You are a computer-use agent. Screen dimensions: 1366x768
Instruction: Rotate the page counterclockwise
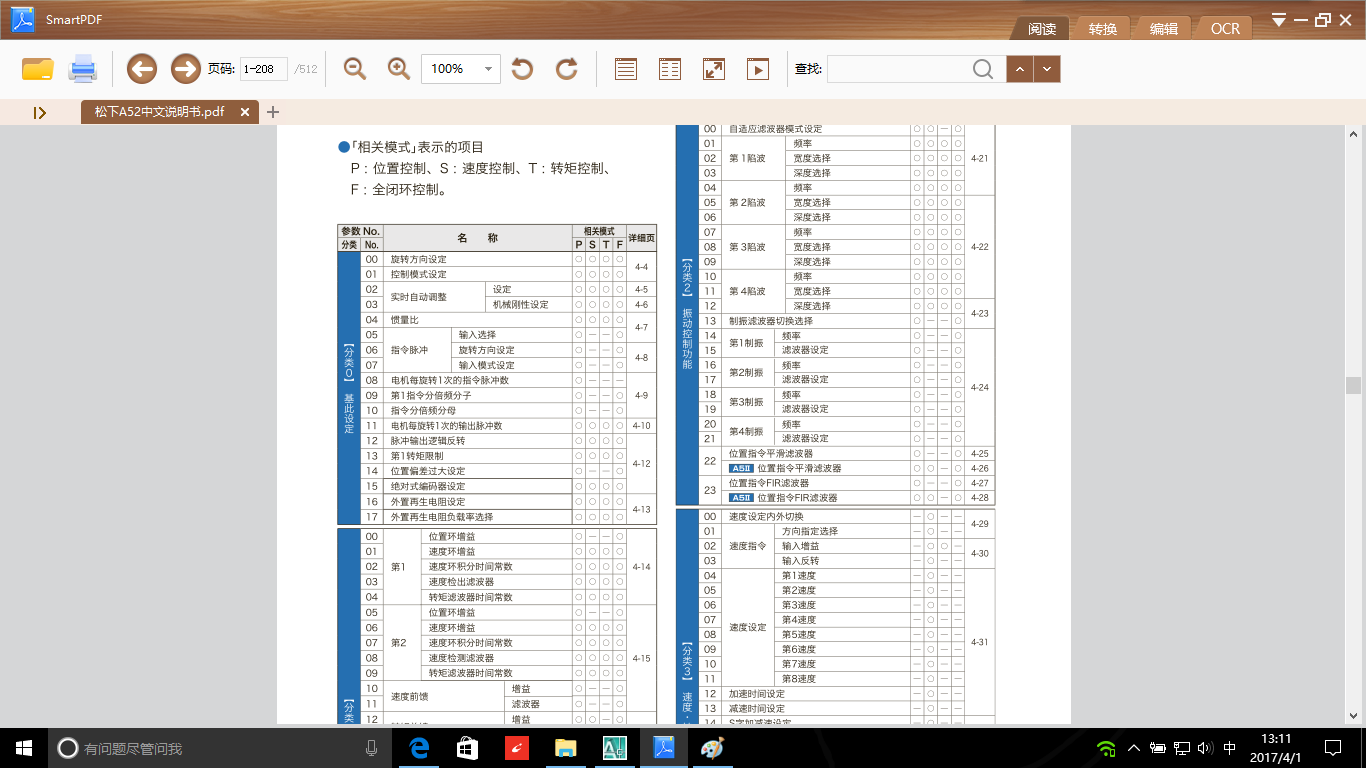coord(522,69)
